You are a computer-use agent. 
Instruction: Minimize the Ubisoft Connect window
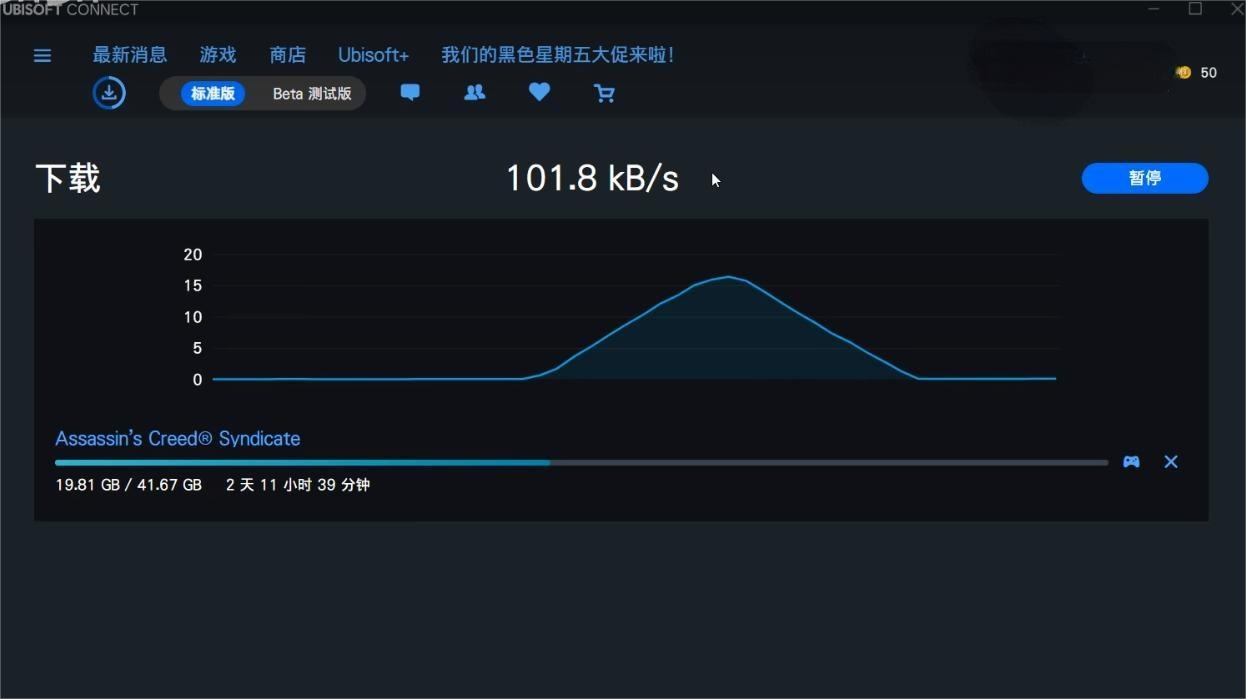pos(1154,9)
